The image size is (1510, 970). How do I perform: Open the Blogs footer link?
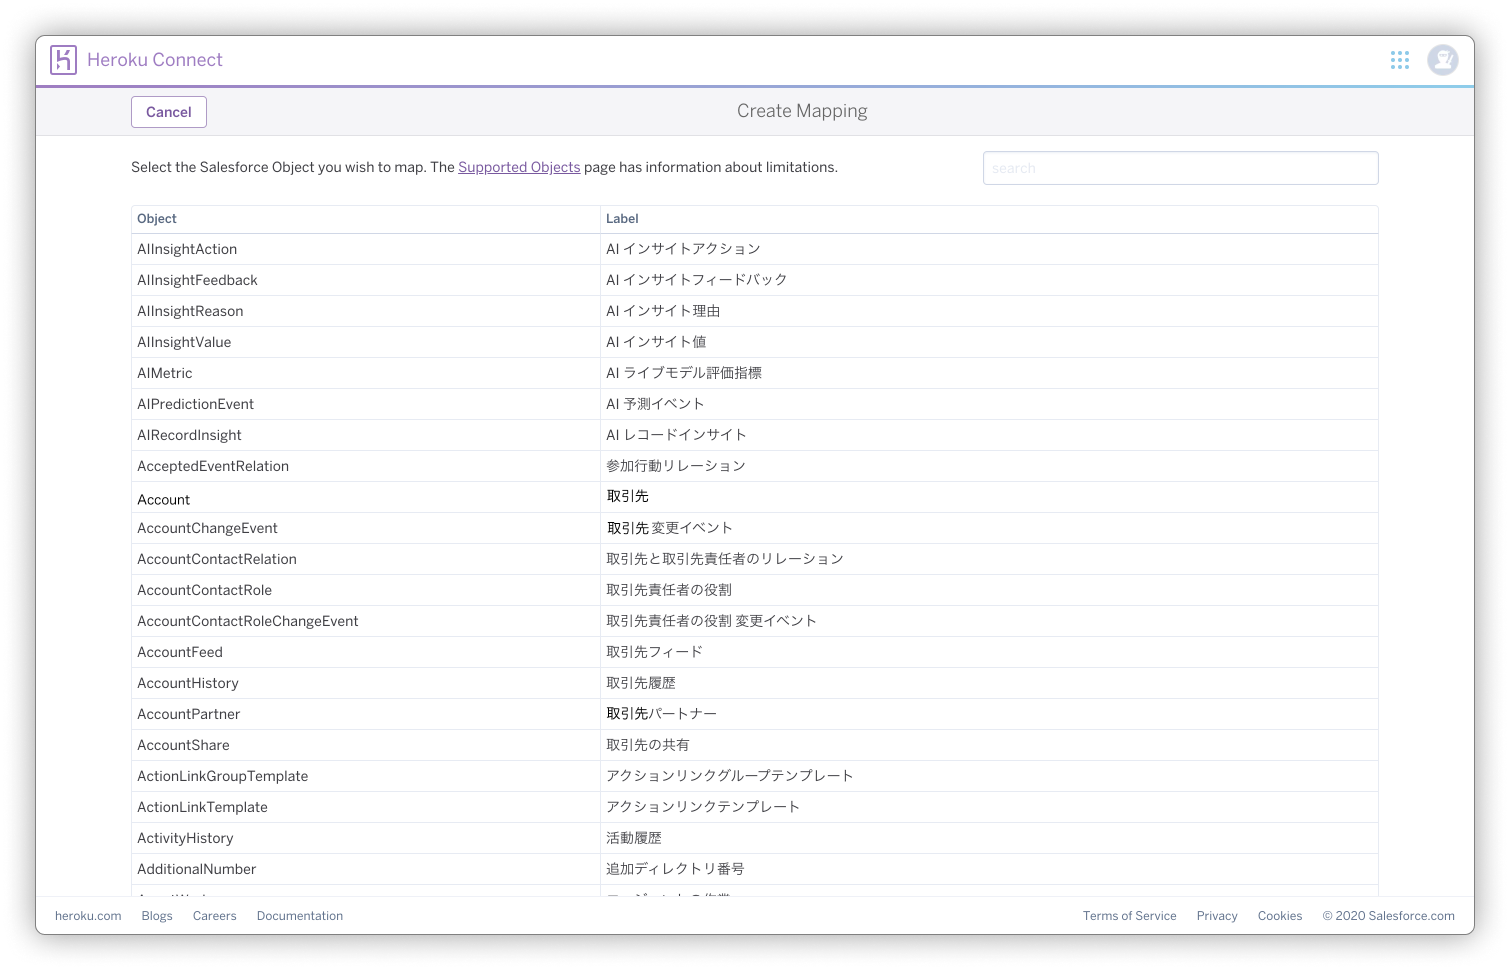[x=157, y=915]
